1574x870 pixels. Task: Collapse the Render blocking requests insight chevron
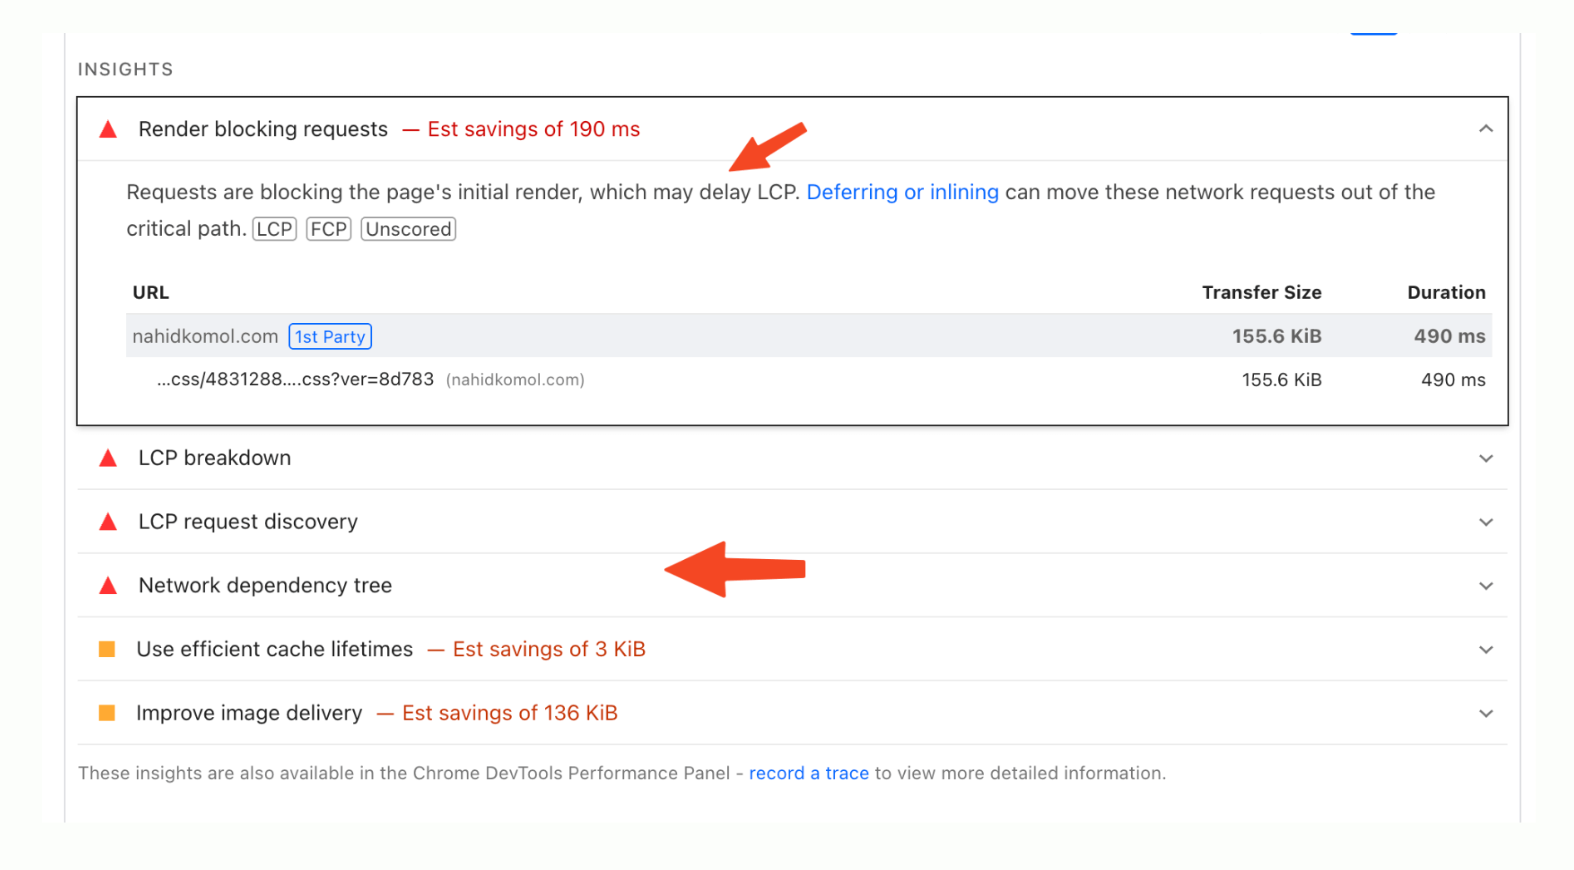pos(1486,129)
